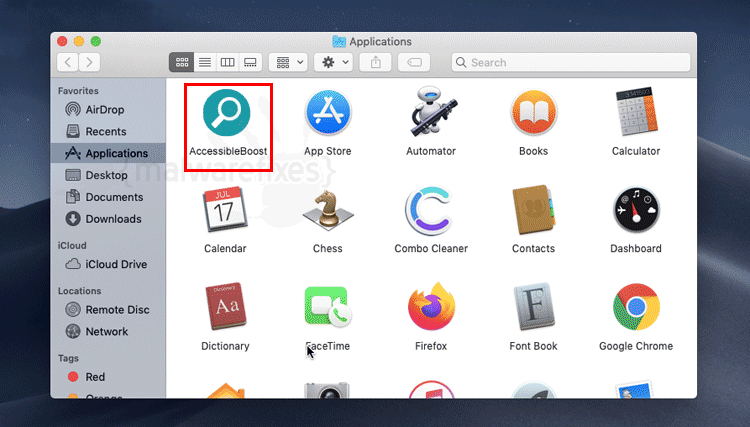750x427 pixels.
Task: Go back with the left arrow
Action: 68,62
